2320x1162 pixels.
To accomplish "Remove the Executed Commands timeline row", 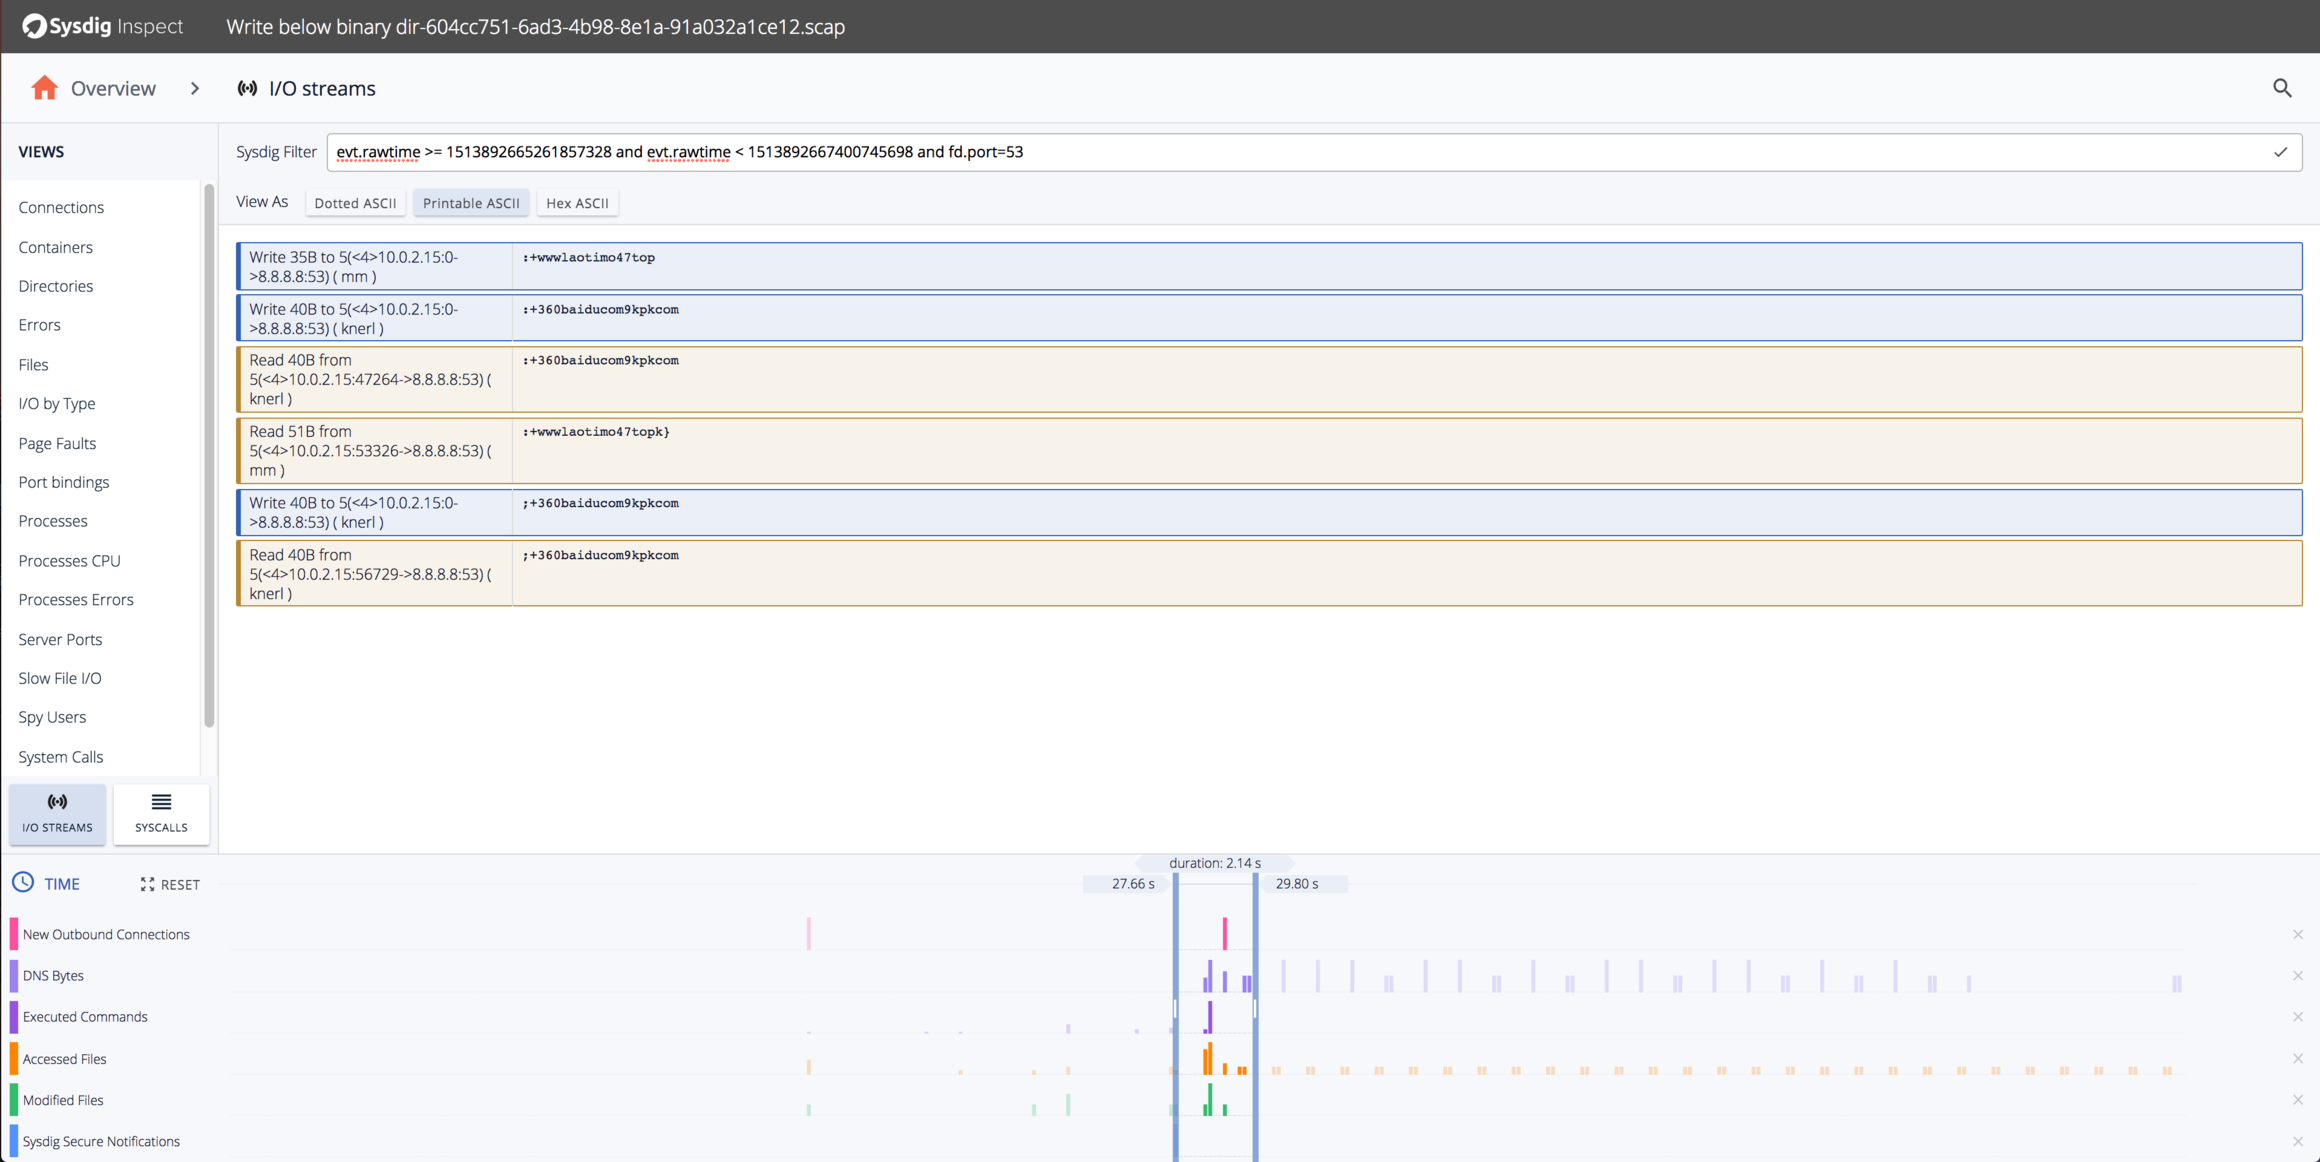I will 2298,1017.
